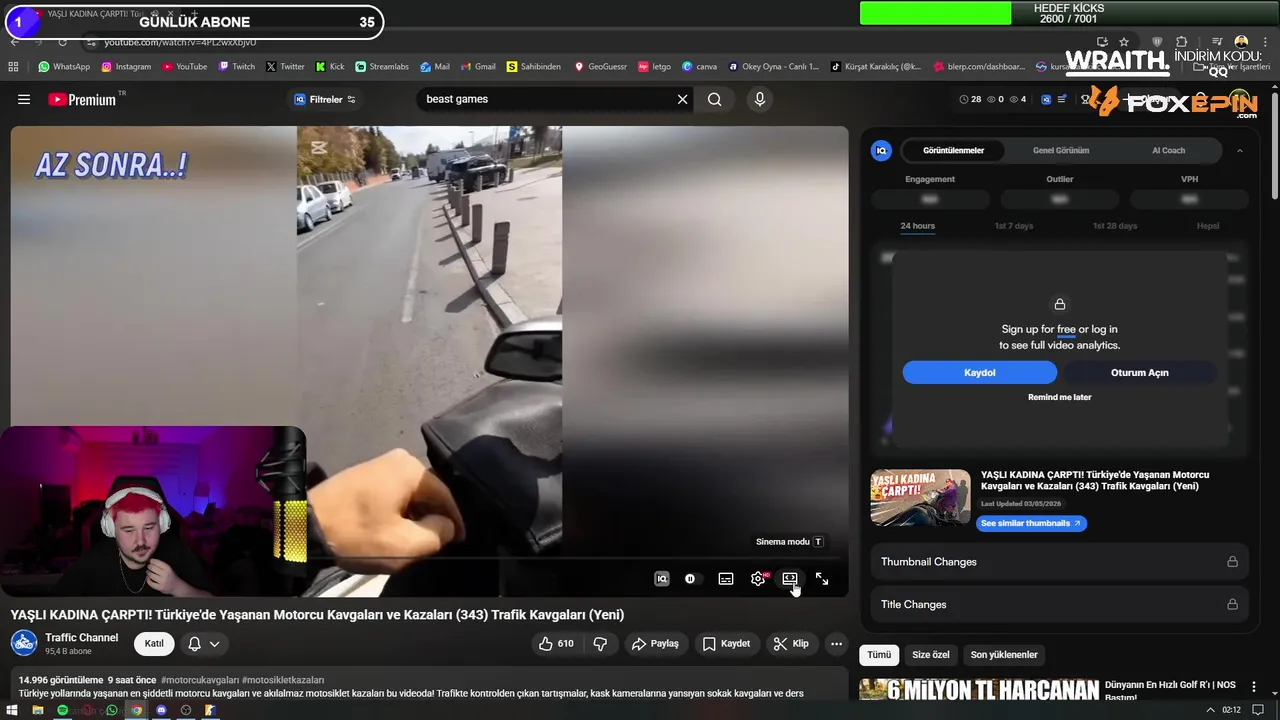
Task: Switch to cinema mode in player
Action: pos(790,578)
